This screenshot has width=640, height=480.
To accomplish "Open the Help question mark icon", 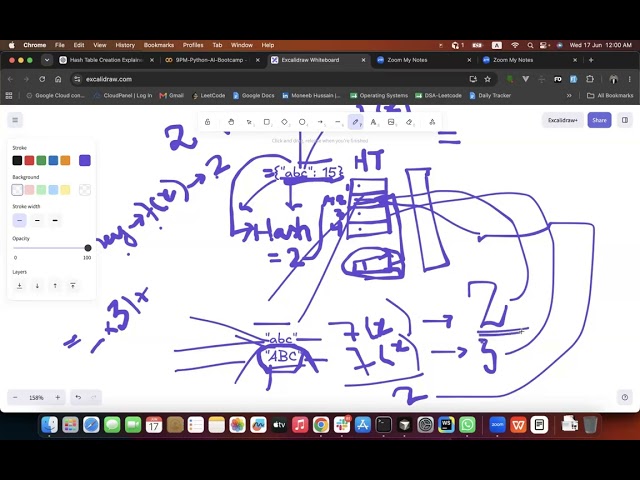I will tap(624, 397).
